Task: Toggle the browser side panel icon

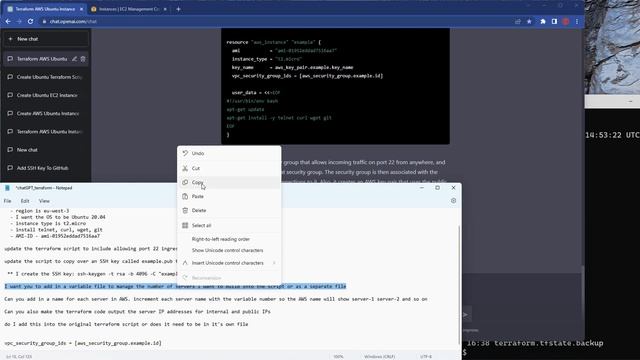Action: click(x=554, y=21)
